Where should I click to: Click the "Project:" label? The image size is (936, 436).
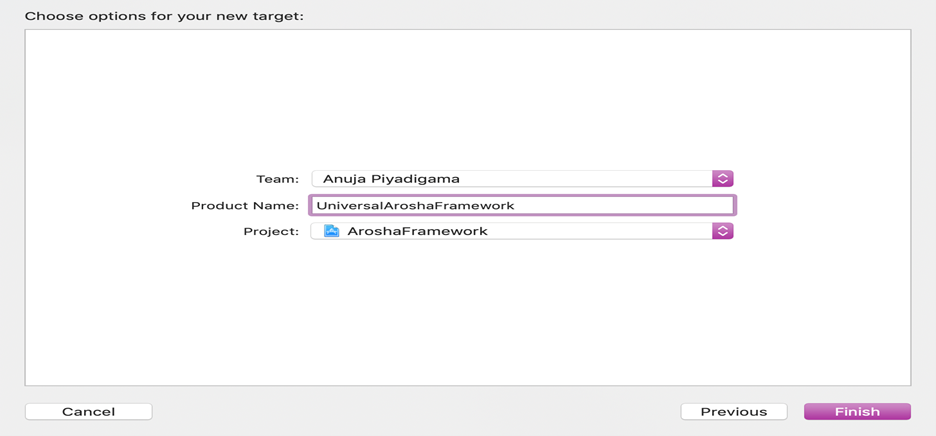pos(271,231)
